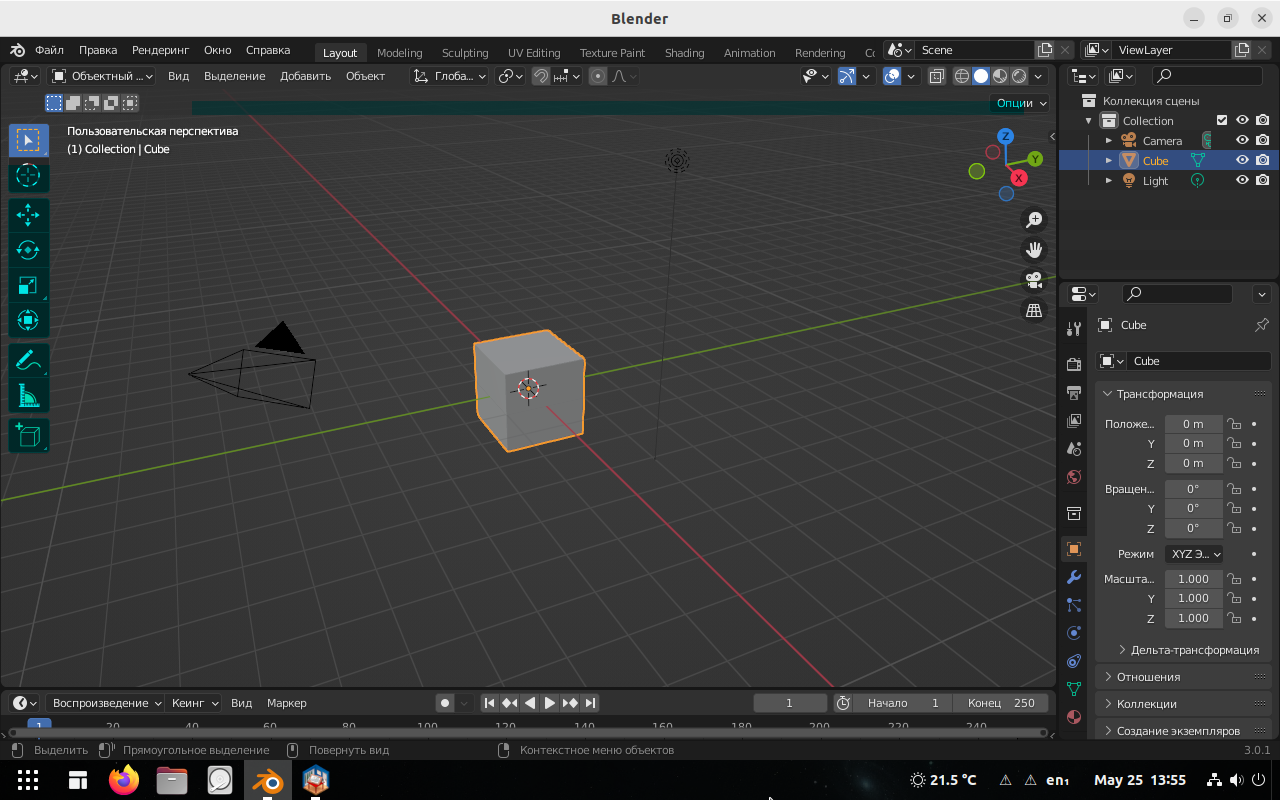Jump to the timeline end frame
Screen dimensions: 1280x800
(x=590, y=703)
